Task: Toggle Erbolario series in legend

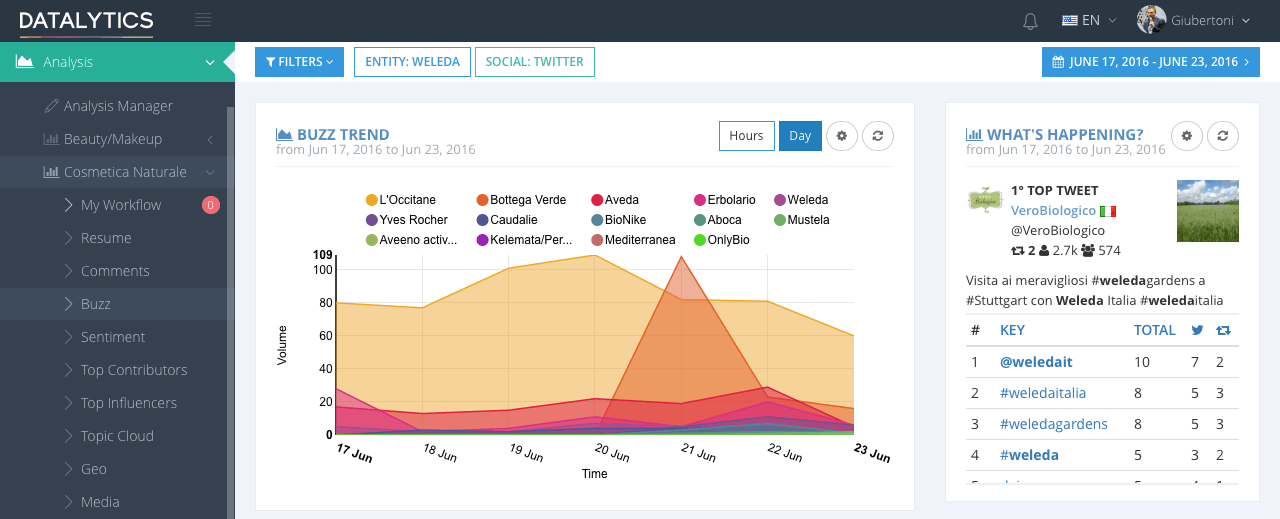Action: [724, 200]
